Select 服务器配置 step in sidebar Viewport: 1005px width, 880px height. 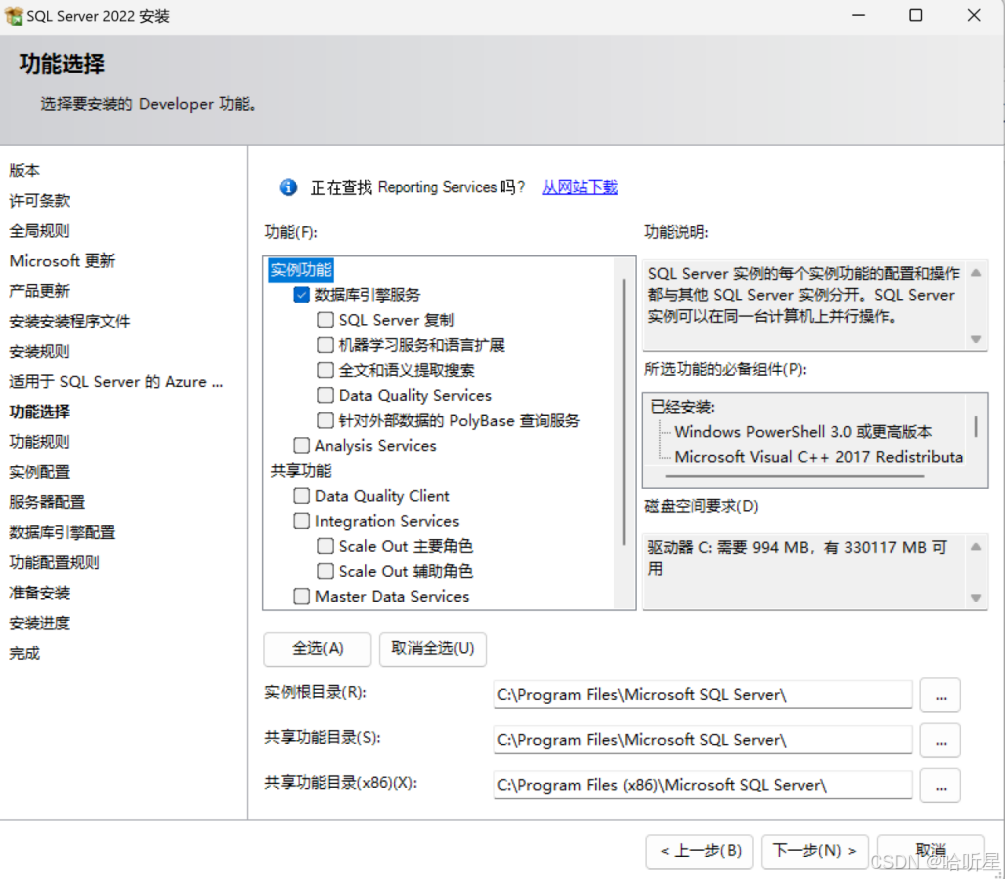point(47,502)
